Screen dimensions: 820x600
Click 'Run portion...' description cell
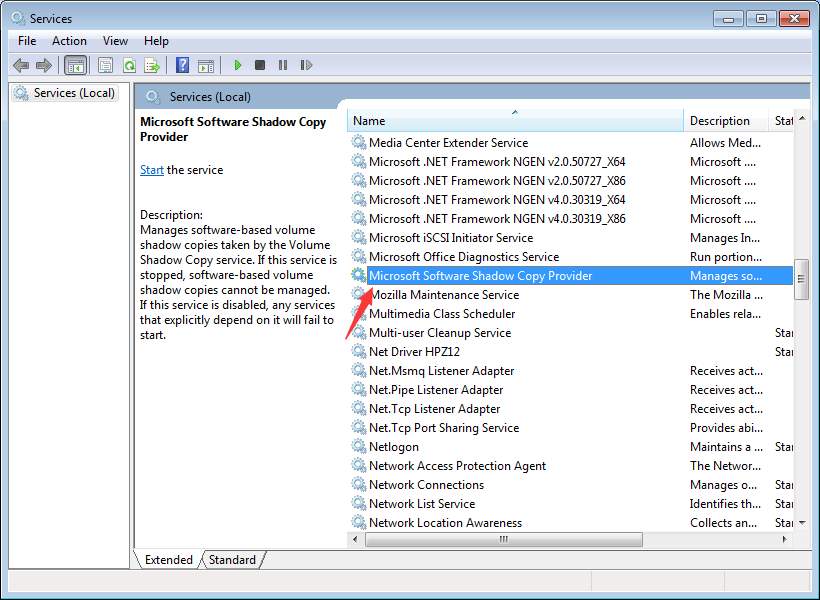coord(725,256)
